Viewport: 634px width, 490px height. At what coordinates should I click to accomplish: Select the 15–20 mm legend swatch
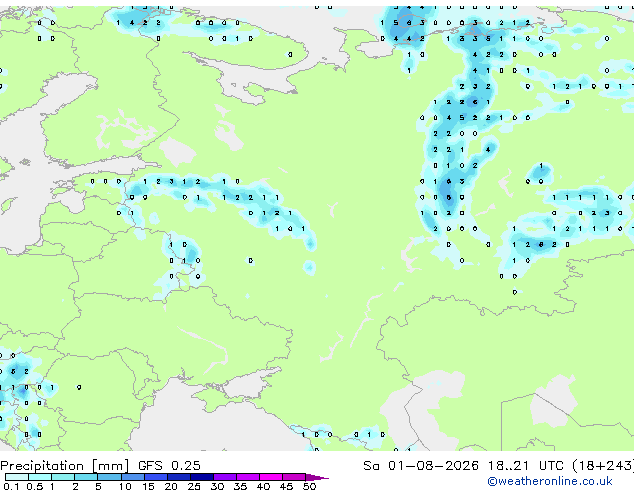click(156, 477)
